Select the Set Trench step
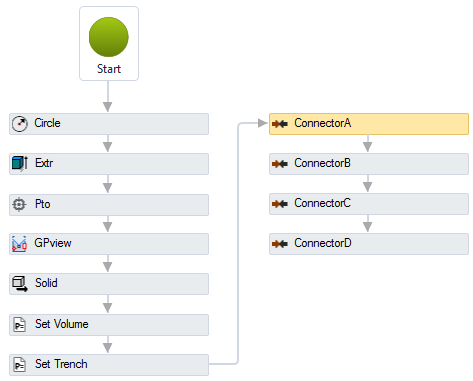473x381 pixels. click(109, 365)
